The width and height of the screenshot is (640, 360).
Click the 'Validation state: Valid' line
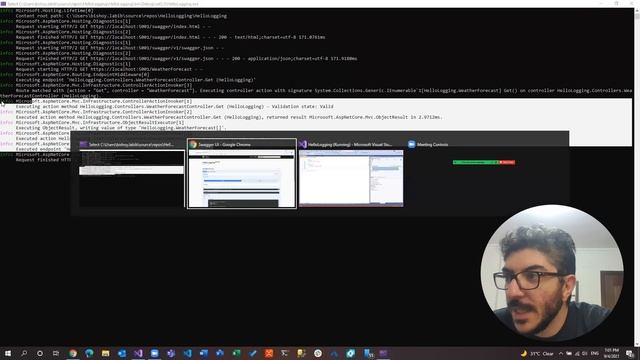(174, 107)
